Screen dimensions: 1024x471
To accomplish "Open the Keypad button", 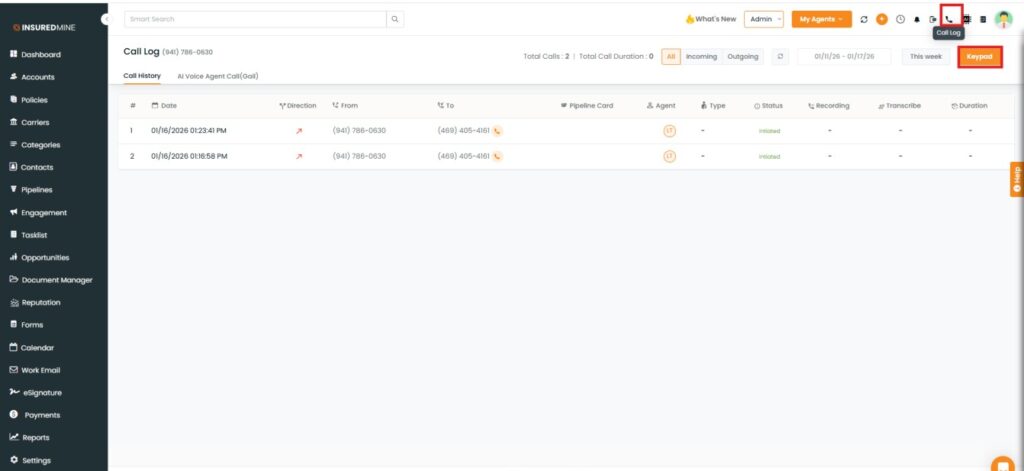I will [979, 56].
